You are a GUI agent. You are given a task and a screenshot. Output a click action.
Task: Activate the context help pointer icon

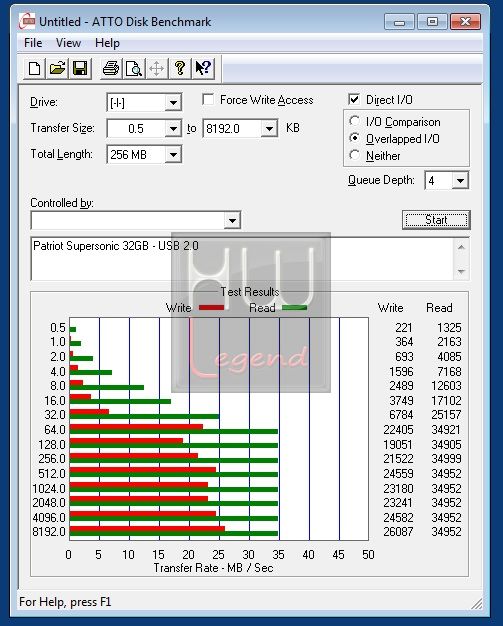click(203, 69)
